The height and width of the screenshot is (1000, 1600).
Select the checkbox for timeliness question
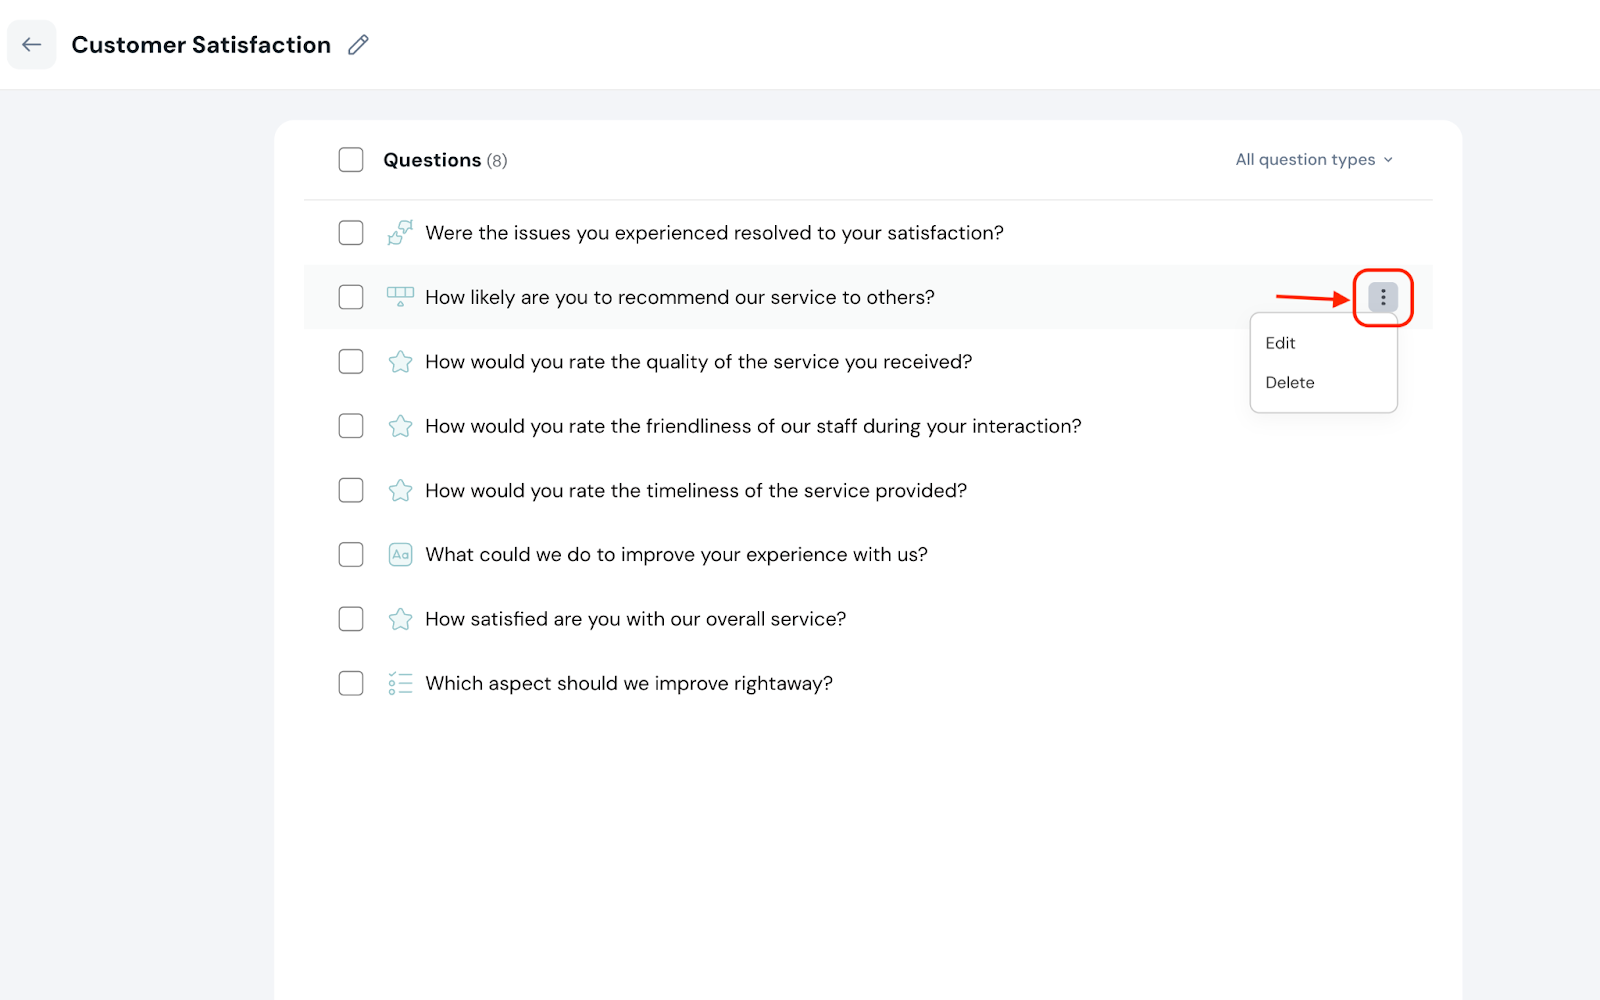[351, 490]
